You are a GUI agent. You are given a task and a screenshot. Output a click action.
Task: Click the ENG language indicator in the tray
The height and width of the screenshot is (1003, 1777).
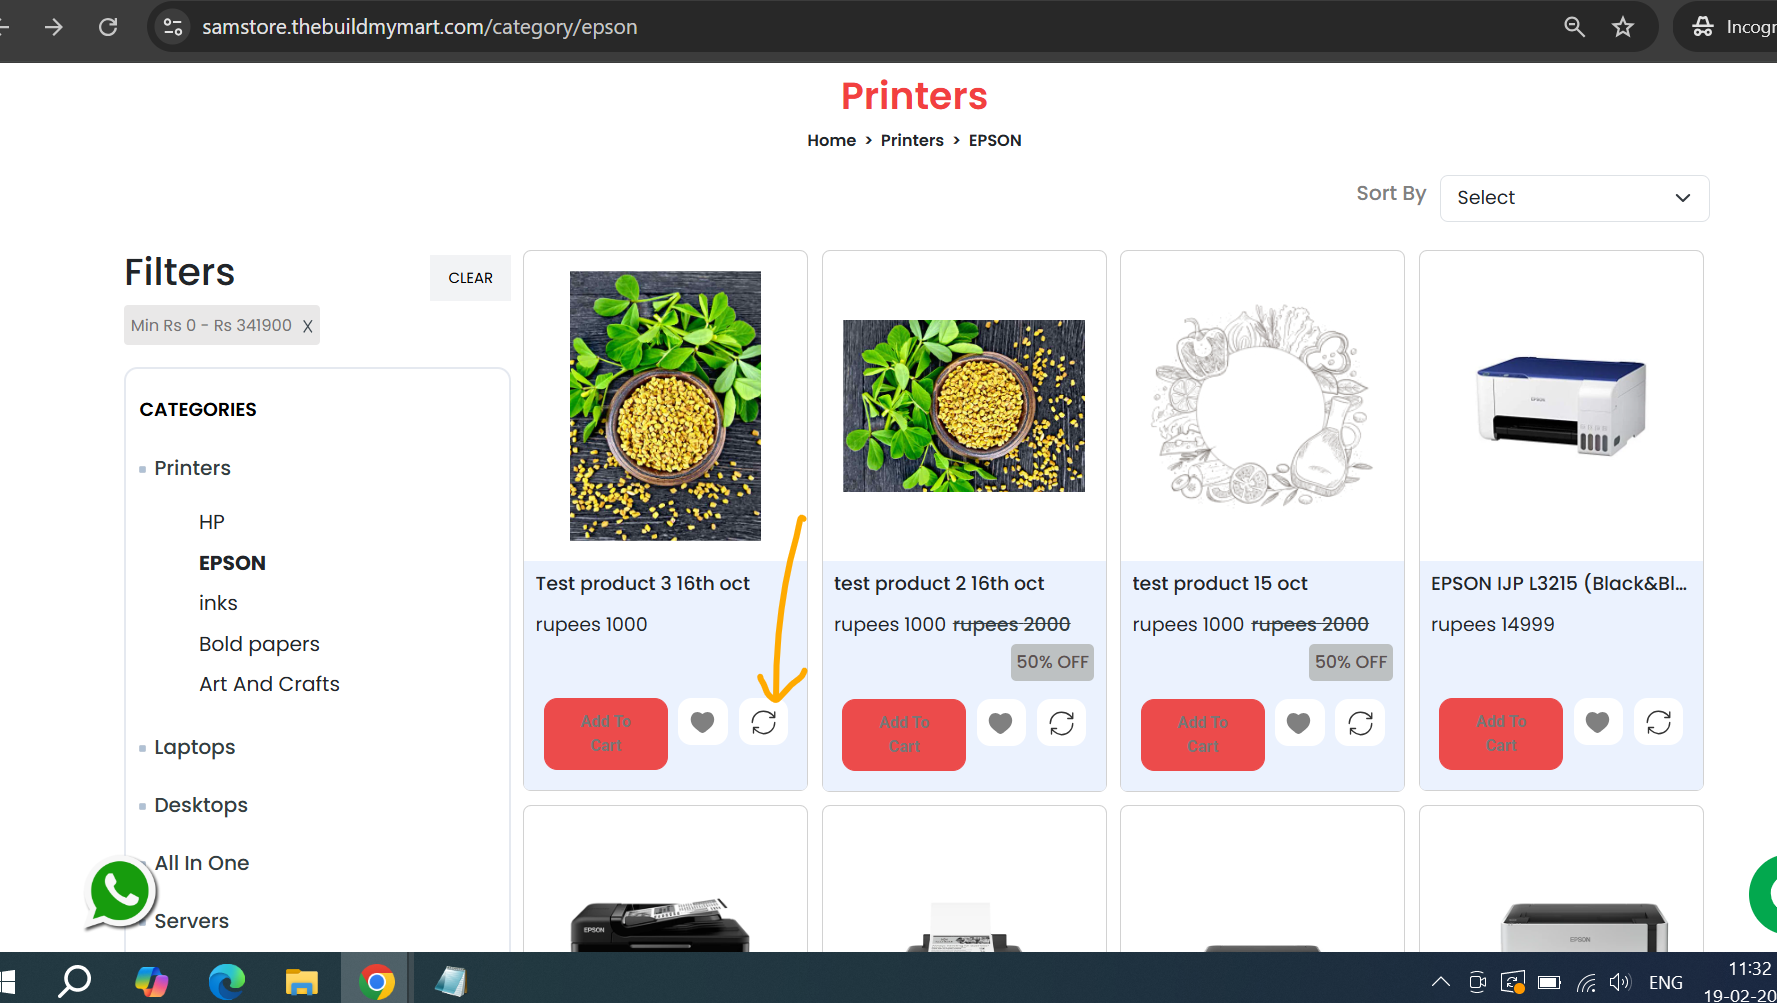pyautogui.click(x=1666, y=982)
